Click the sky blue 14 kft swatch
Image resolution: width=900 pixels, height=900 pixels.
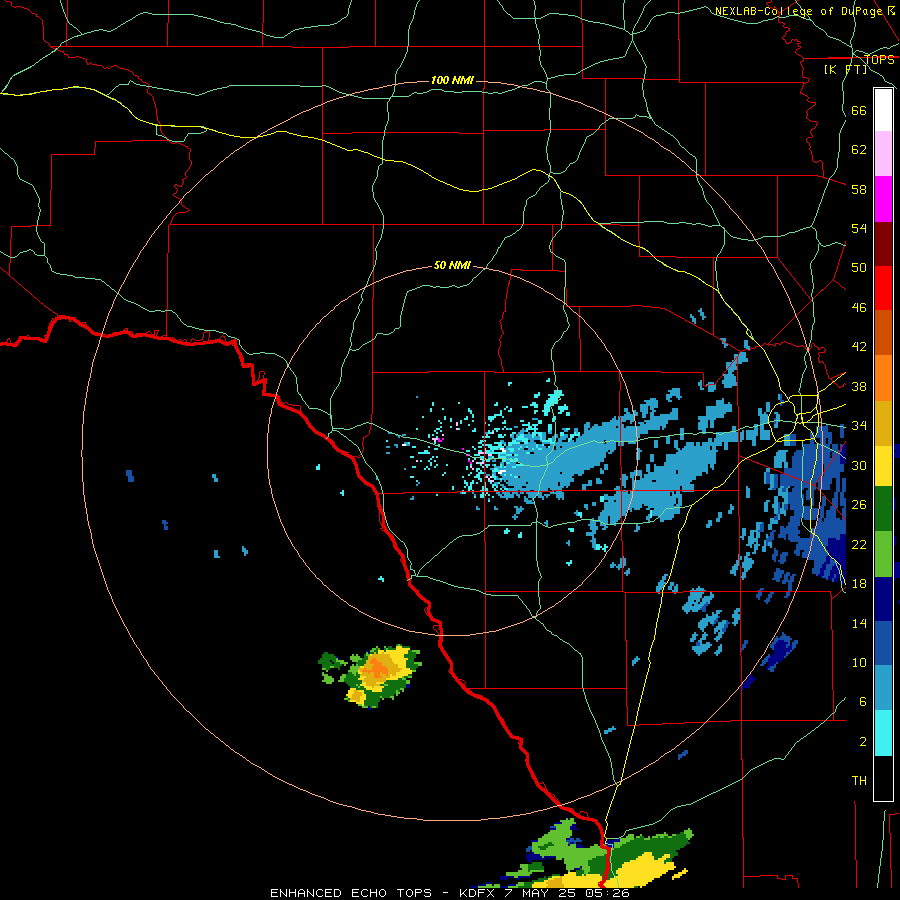[883, 688]
